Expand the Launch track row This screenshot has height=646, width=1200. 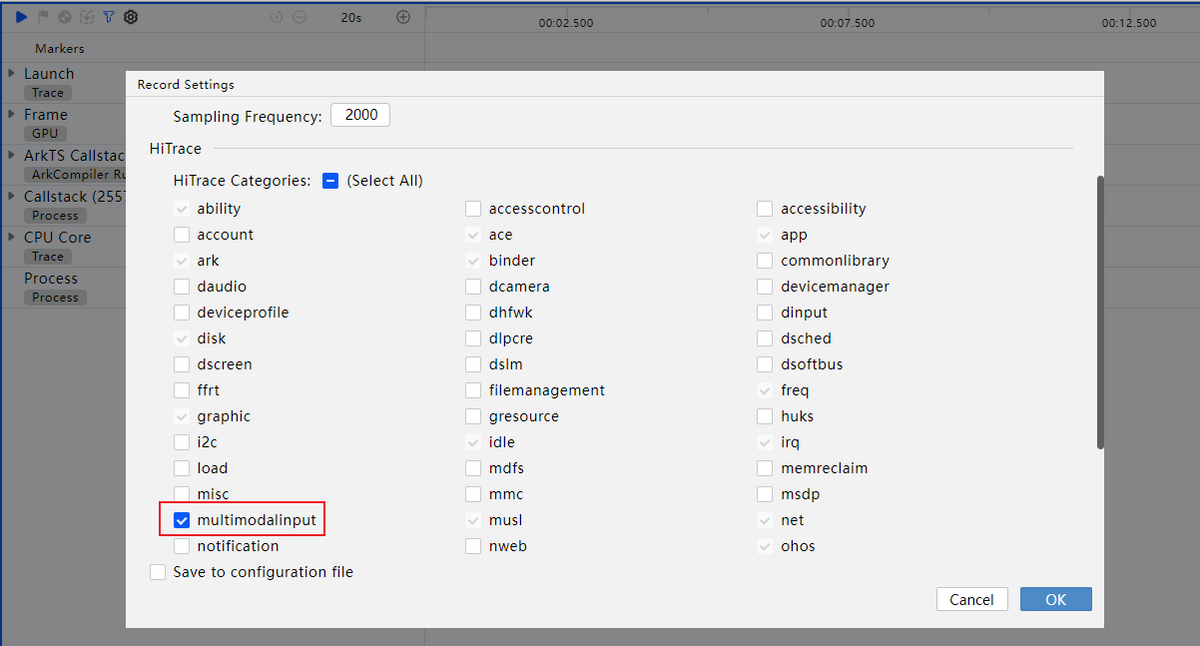[x=10, y=74]
